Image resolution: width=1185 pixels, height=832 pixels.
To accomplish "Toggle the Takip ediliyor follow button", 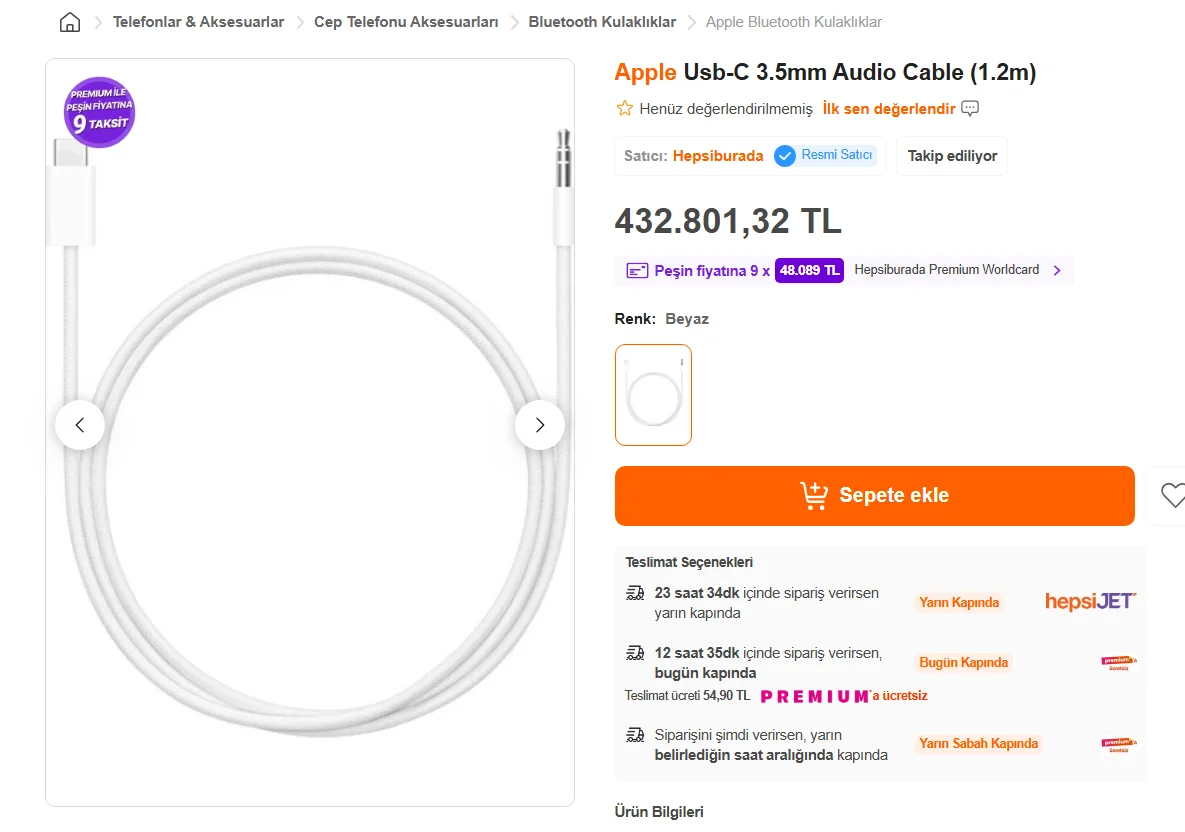I will (x=952, y=156).
